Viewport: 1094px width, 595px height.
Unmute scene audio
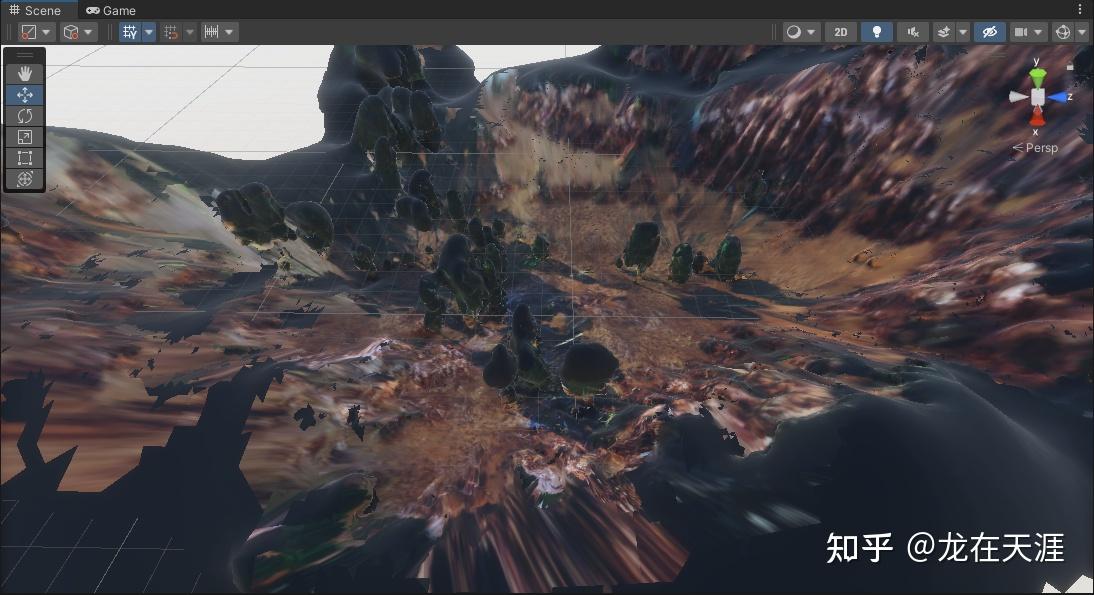(912, 31)
